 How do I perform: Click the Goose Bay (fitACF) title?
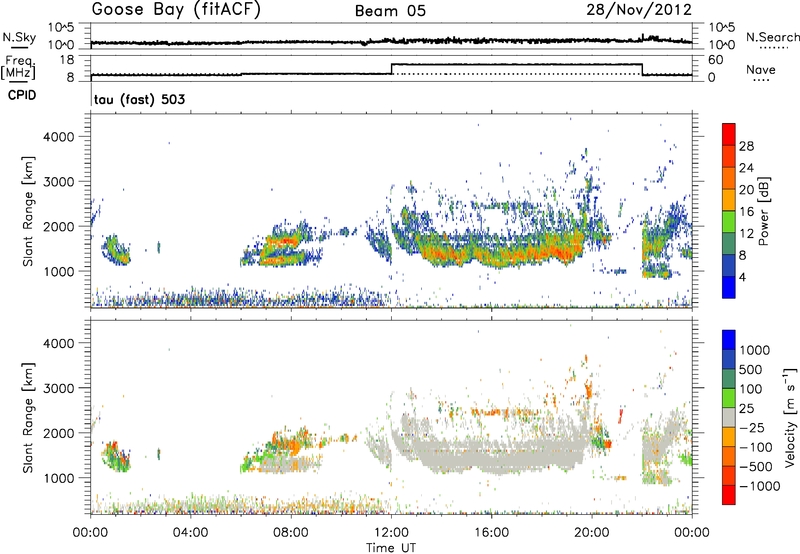point(176,10)
